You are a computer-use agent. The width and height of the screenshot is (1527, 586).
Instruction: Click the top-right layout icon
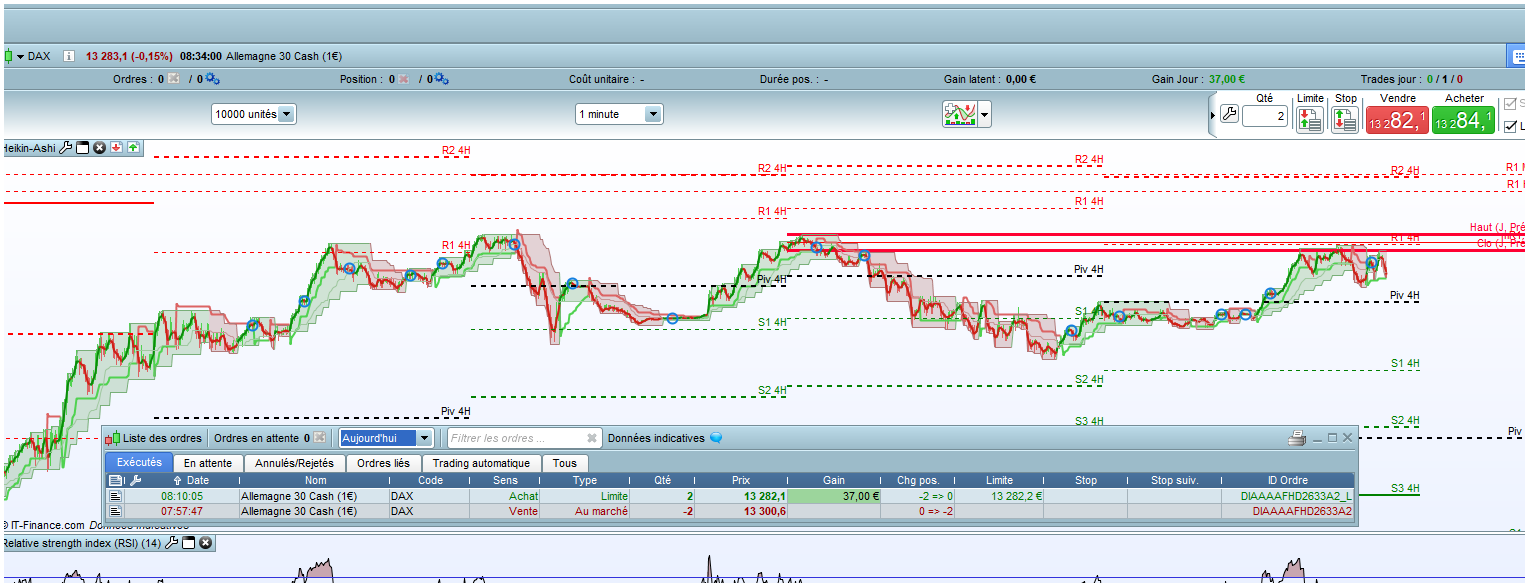point(1517,56)
